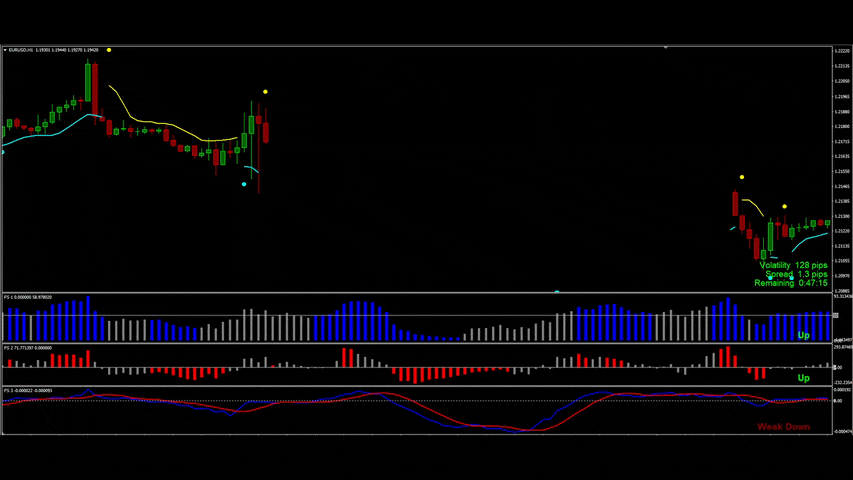
Task: Click the triangle before the EURUSD,H1 title
Action: [5, 50]
